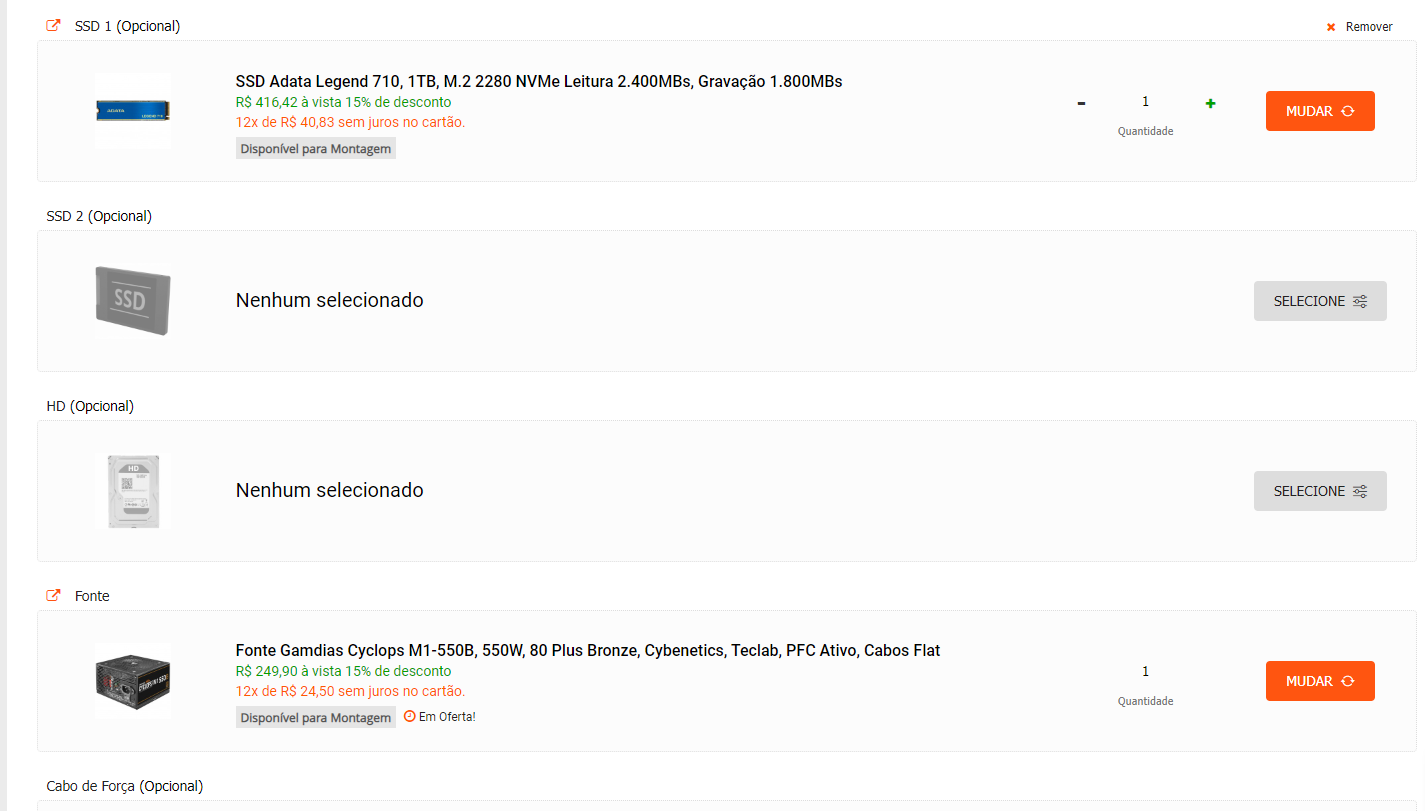
Task: Open SSD 1 external link icon
Action: pos(53,26)
